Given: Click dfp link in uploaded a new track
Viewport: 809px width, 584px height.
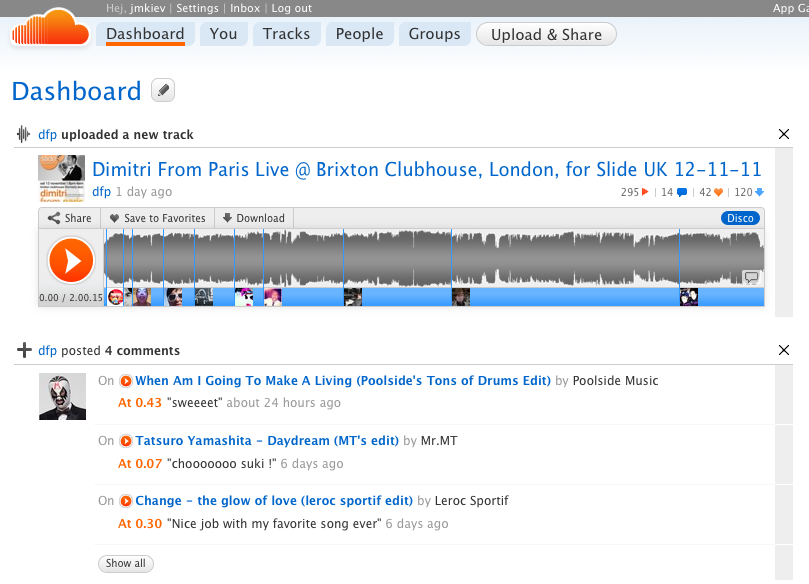Looking at the screenshot, I should [47, 135].
